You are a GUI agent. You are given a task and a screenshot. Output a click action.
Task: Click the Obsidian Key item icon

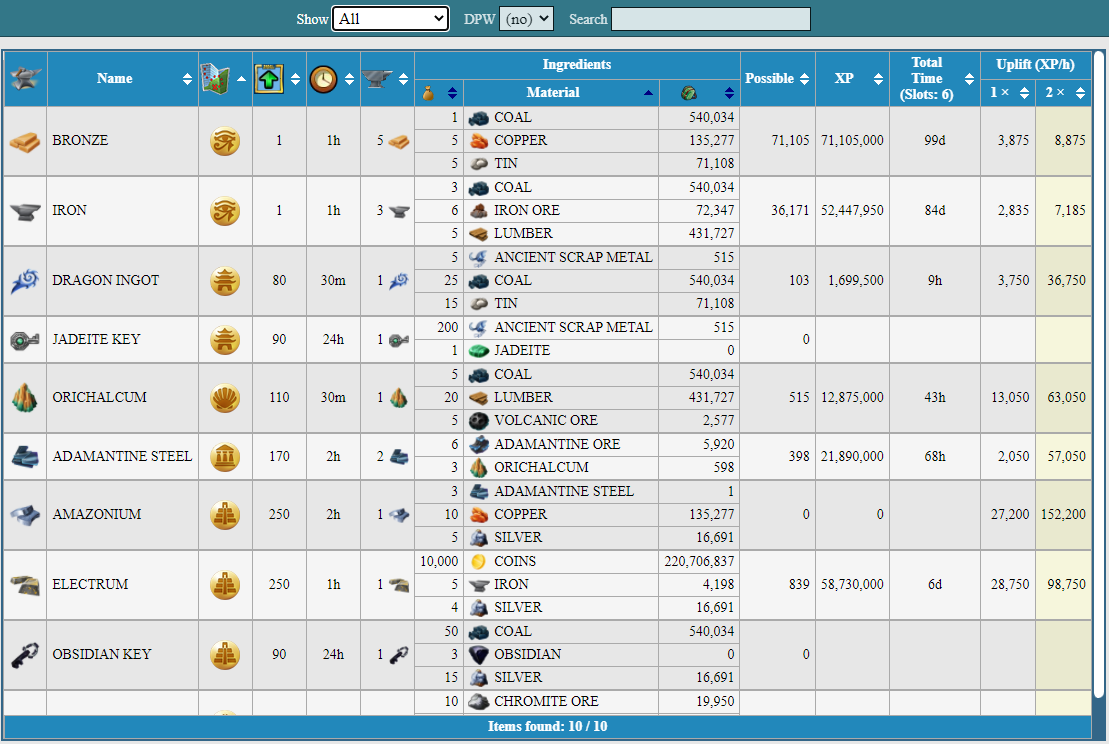[25, 655]
